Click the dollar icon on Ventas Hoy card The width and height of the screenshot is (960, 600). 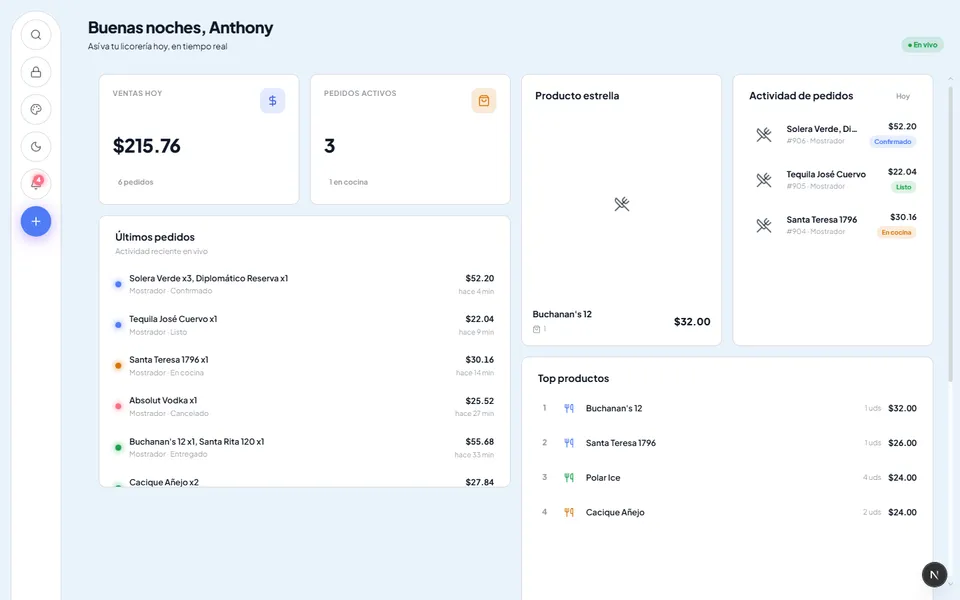(272, 100)
